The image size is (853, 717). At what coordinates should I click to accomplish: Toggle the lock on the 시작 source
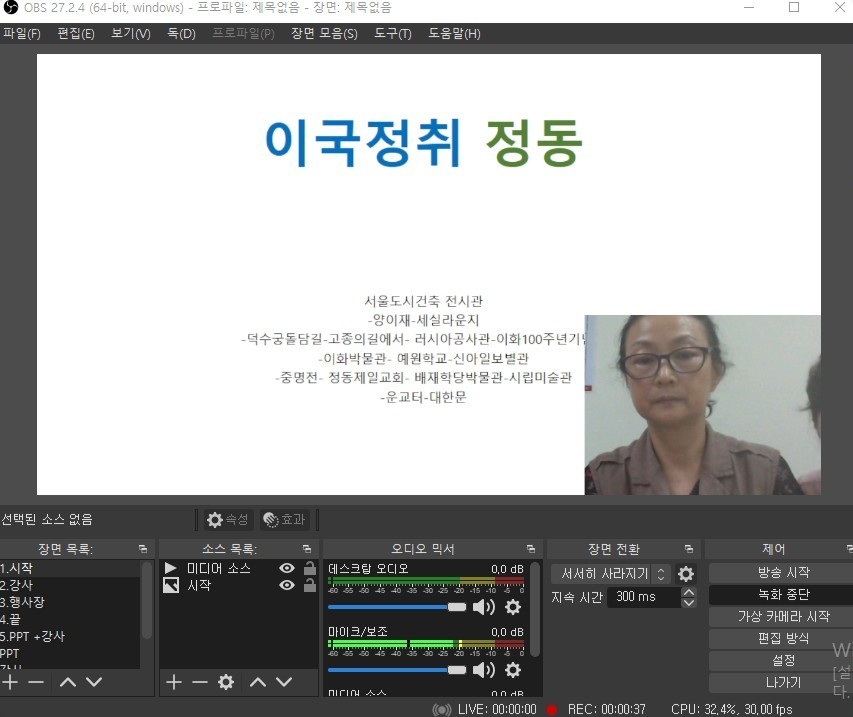pos(310,586)
